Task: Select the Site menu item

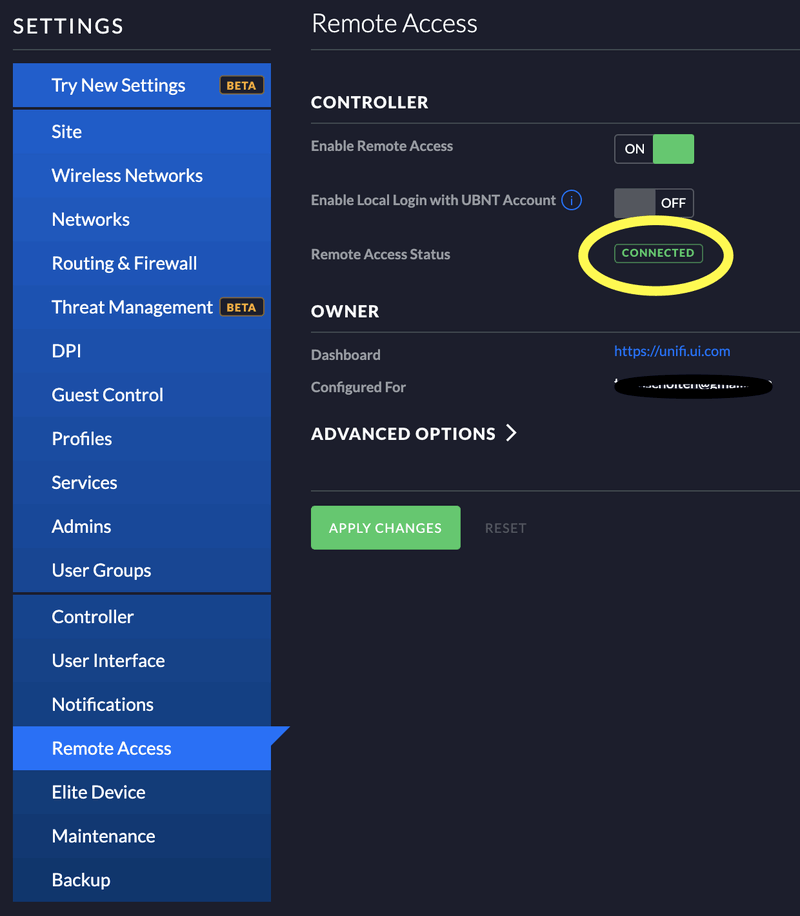Action: [x=67, y=132]
